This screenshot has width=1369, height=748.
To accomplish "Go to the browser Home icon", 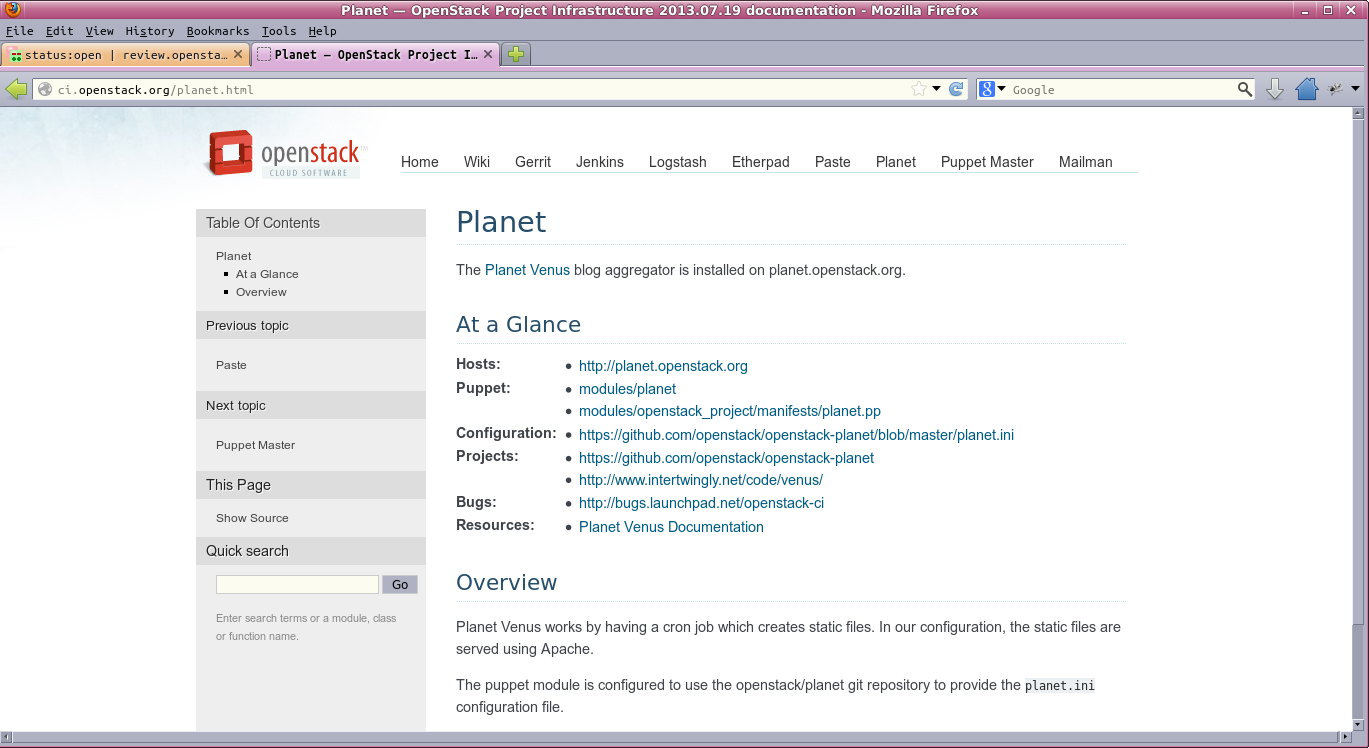I will (1306, 90).
